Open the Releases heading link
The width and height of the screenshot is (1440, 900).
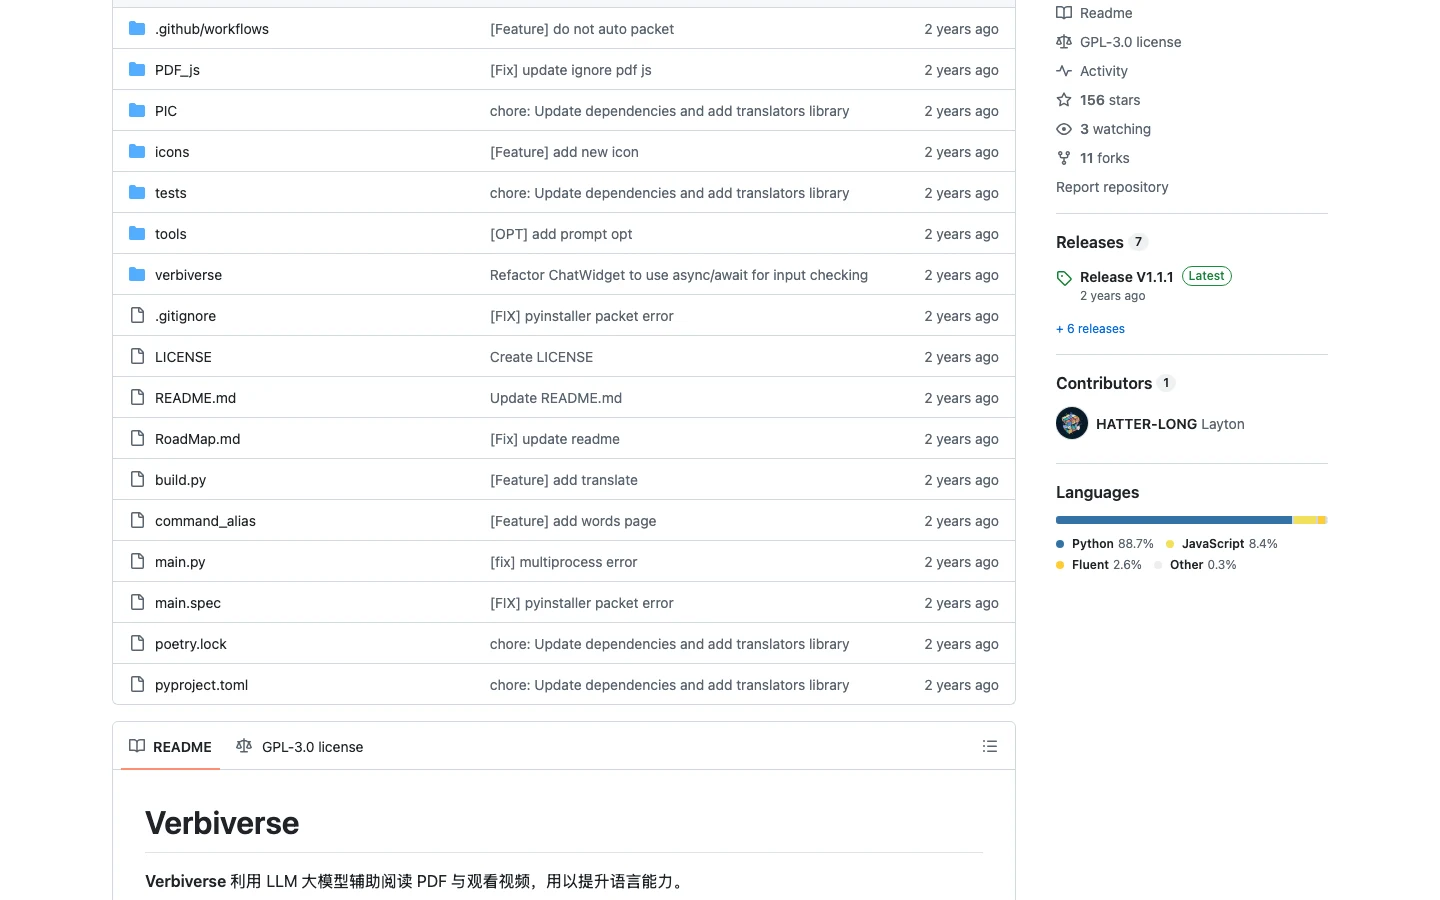point(1102,242)
